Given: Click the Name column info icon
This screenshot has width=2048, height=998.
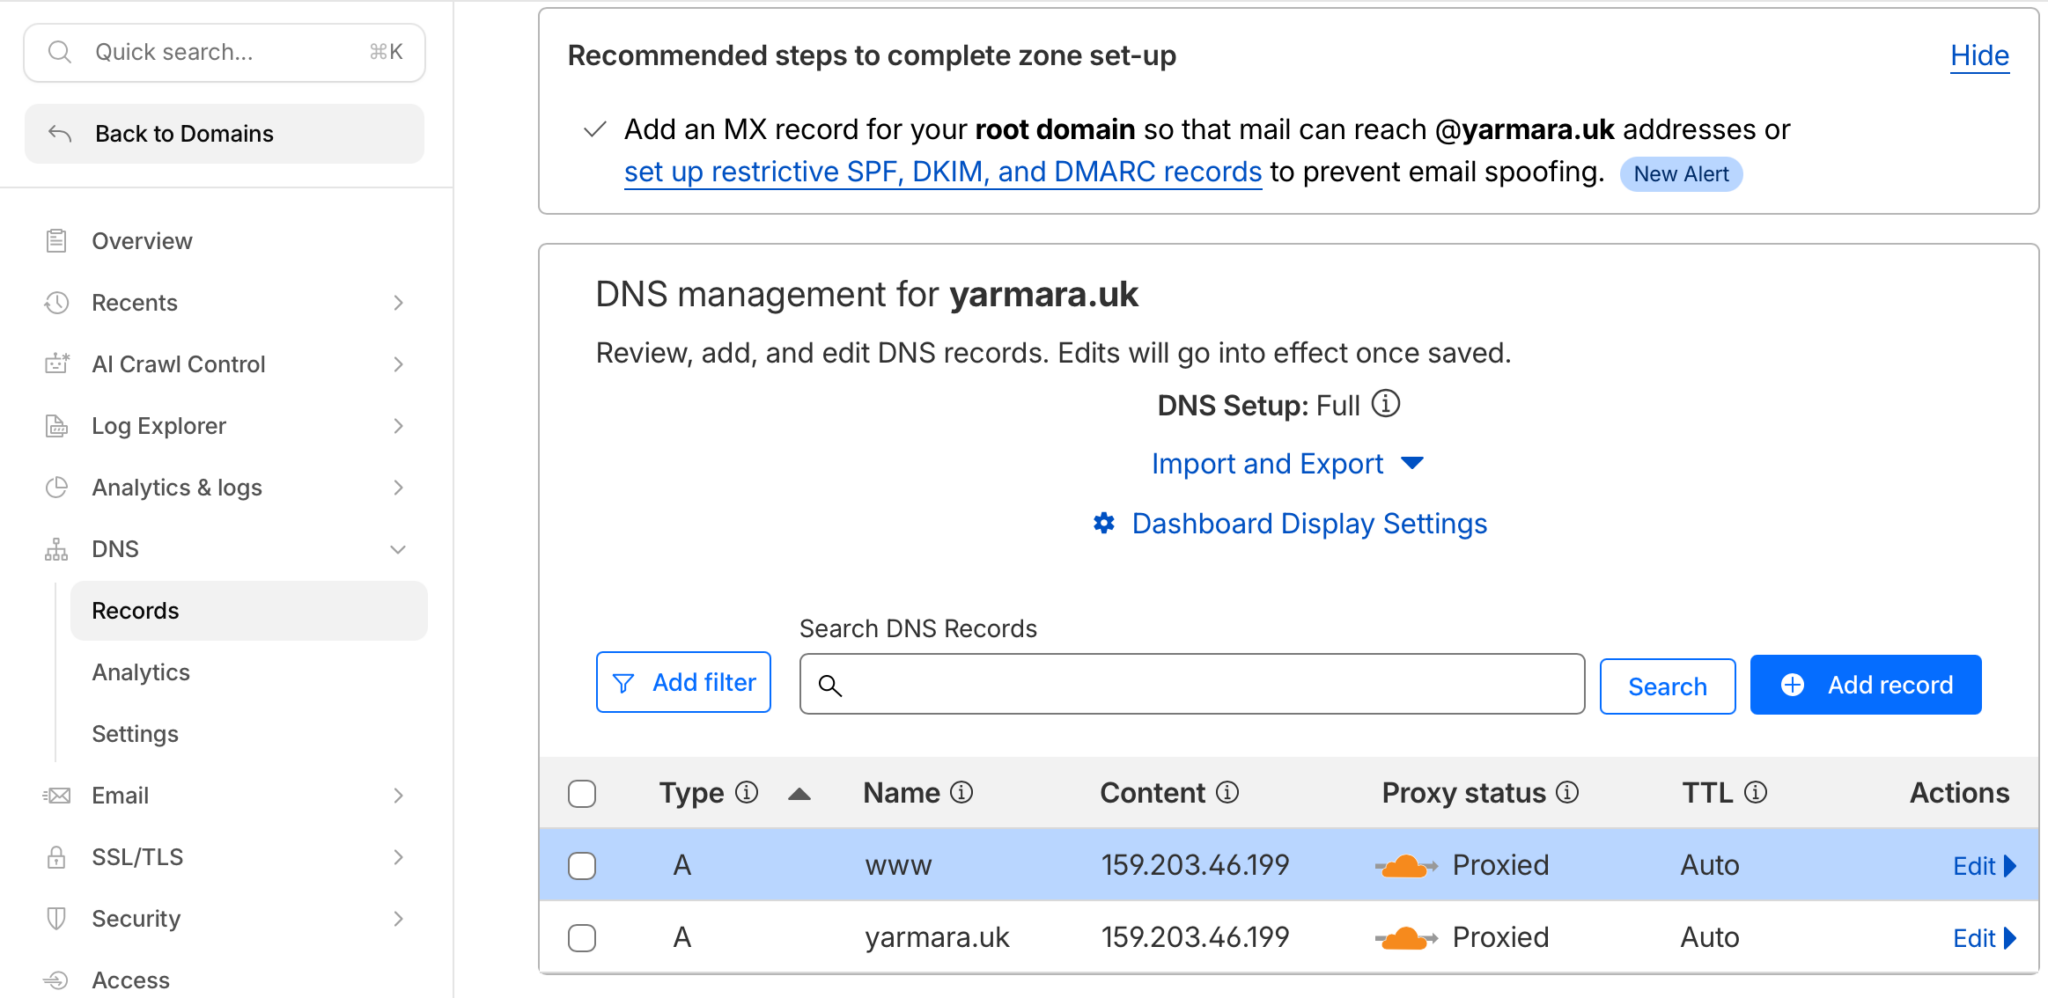Looking at the screenshot, I should click(x=961, y=793).
